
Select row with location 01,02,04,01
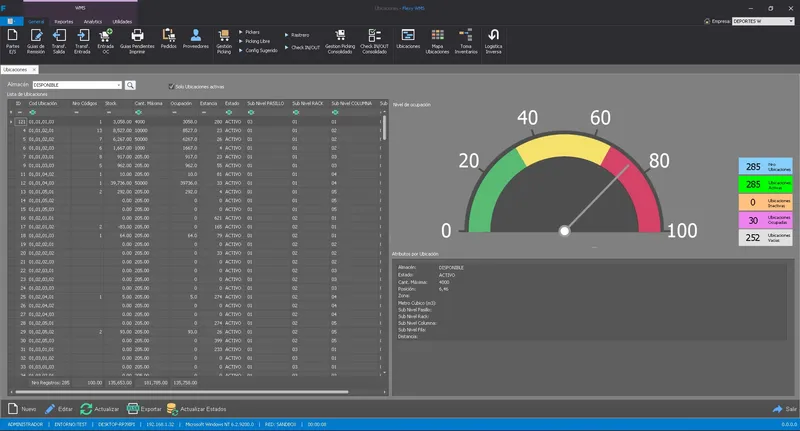point(194,297)
